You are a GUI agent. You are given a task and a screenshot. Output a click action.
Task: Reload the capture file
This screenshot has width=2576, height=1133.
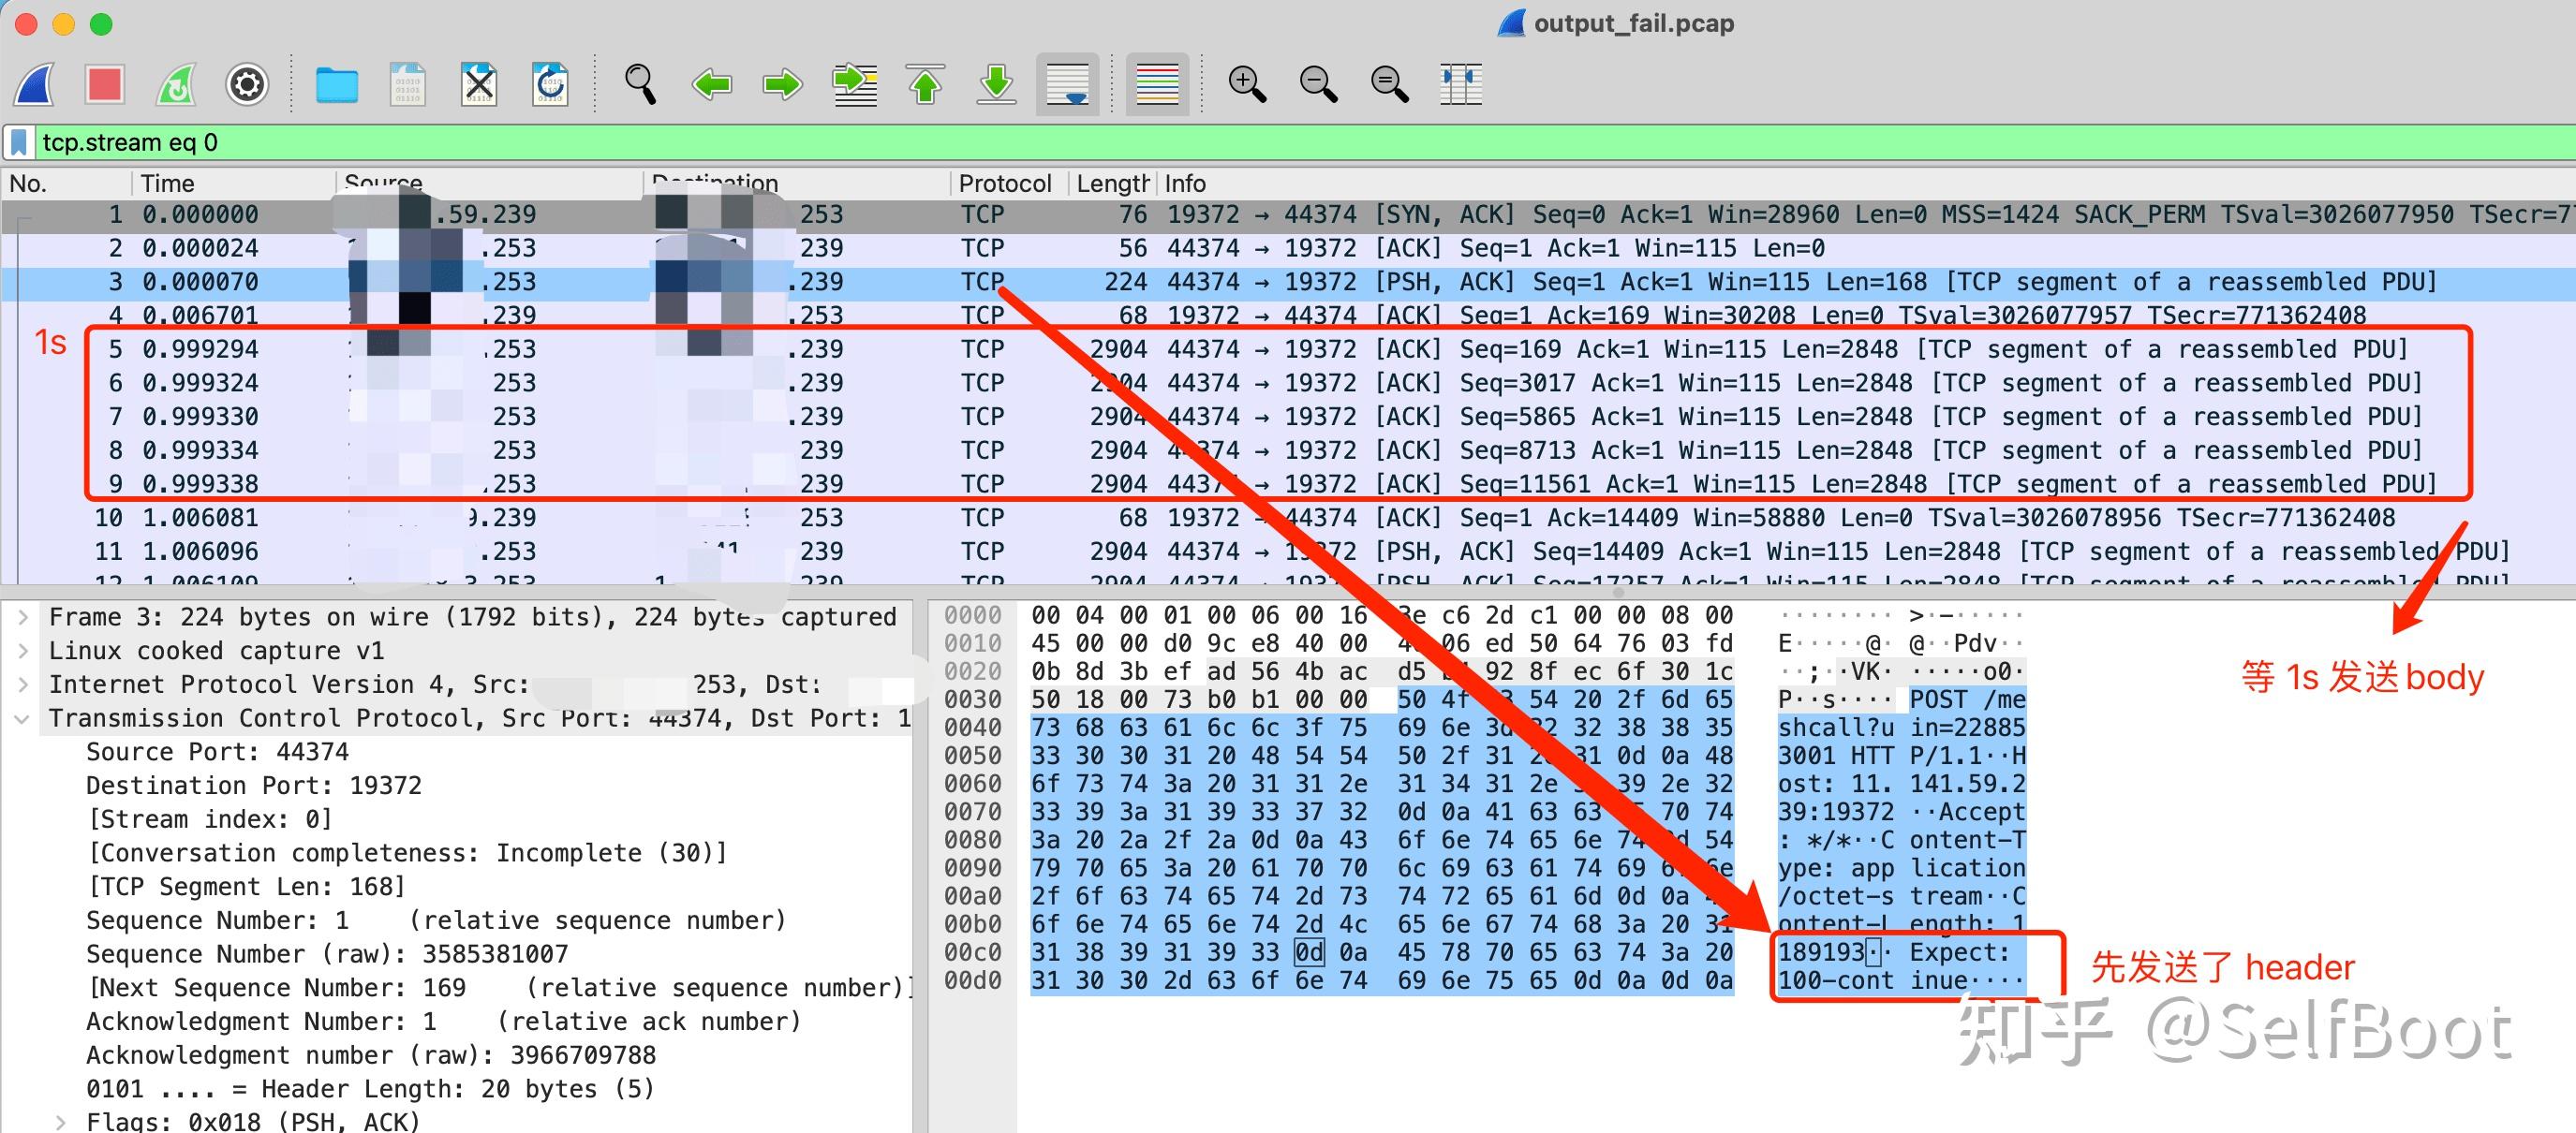tap(550, 84)
